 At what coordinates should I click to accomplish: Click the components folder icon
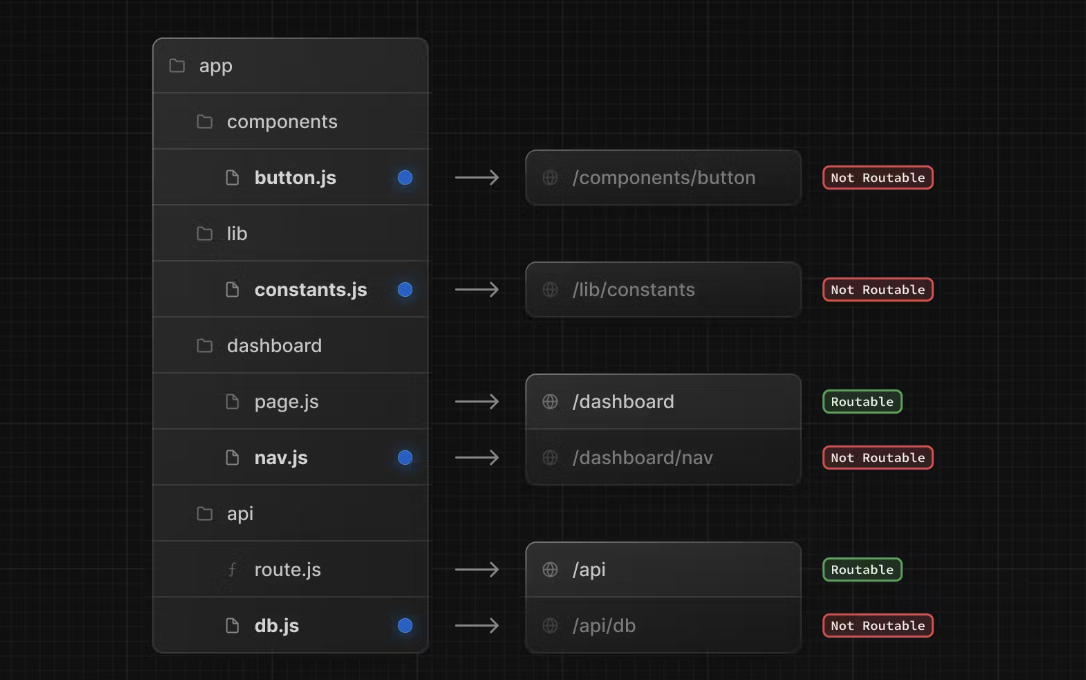tap(204, 122)
